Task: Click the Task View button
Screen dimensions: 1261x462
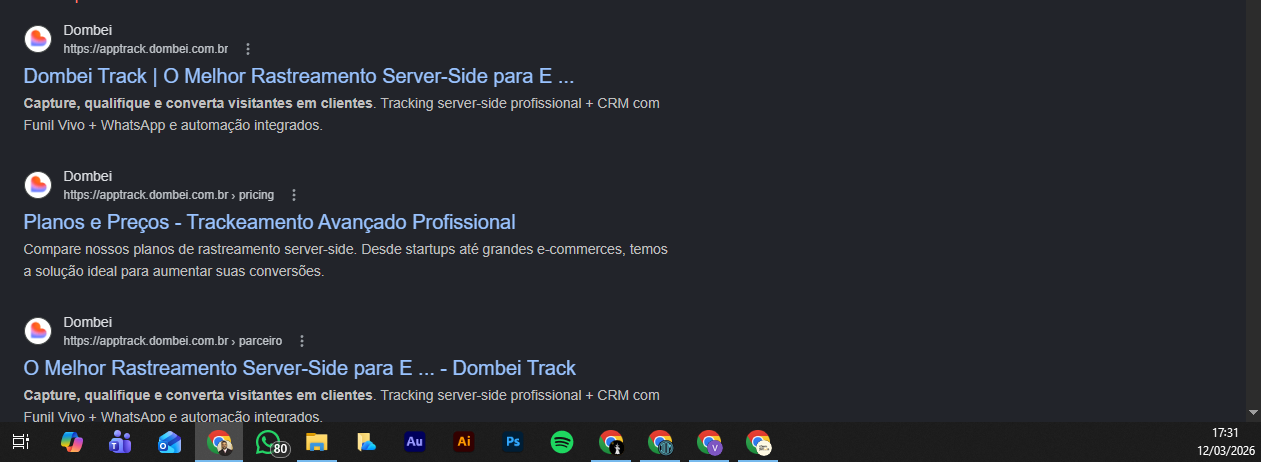Action: pos(21,442)
